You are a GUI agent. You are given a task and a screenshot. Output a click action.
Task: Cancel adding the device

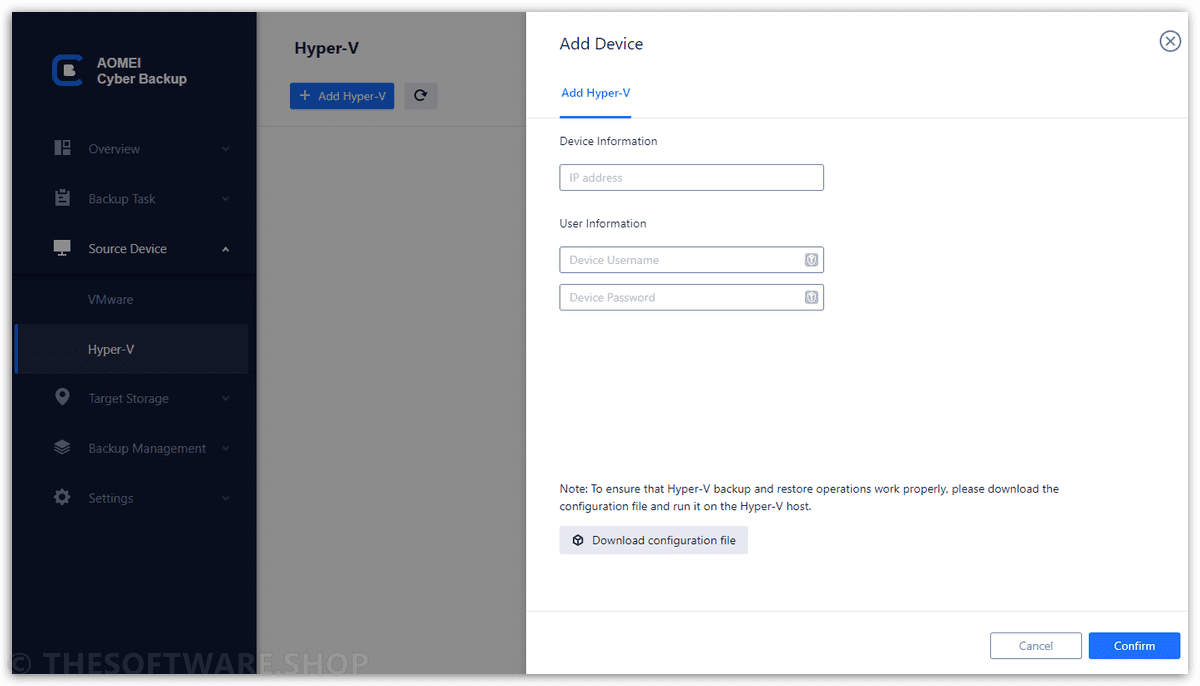[x=1036, y=646]
